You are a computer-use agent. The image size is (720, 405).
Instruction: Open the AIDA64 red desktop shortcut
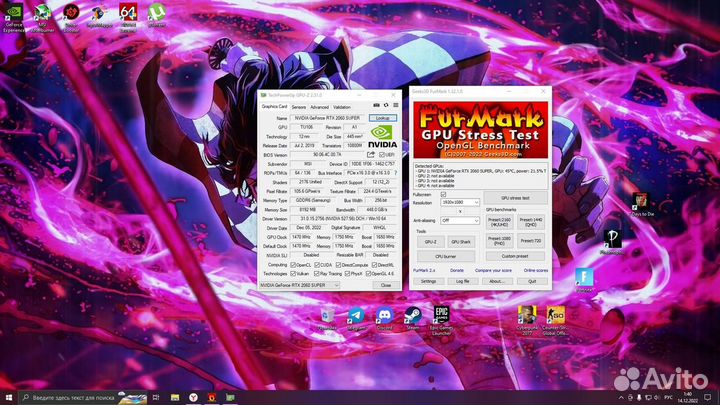128,17
